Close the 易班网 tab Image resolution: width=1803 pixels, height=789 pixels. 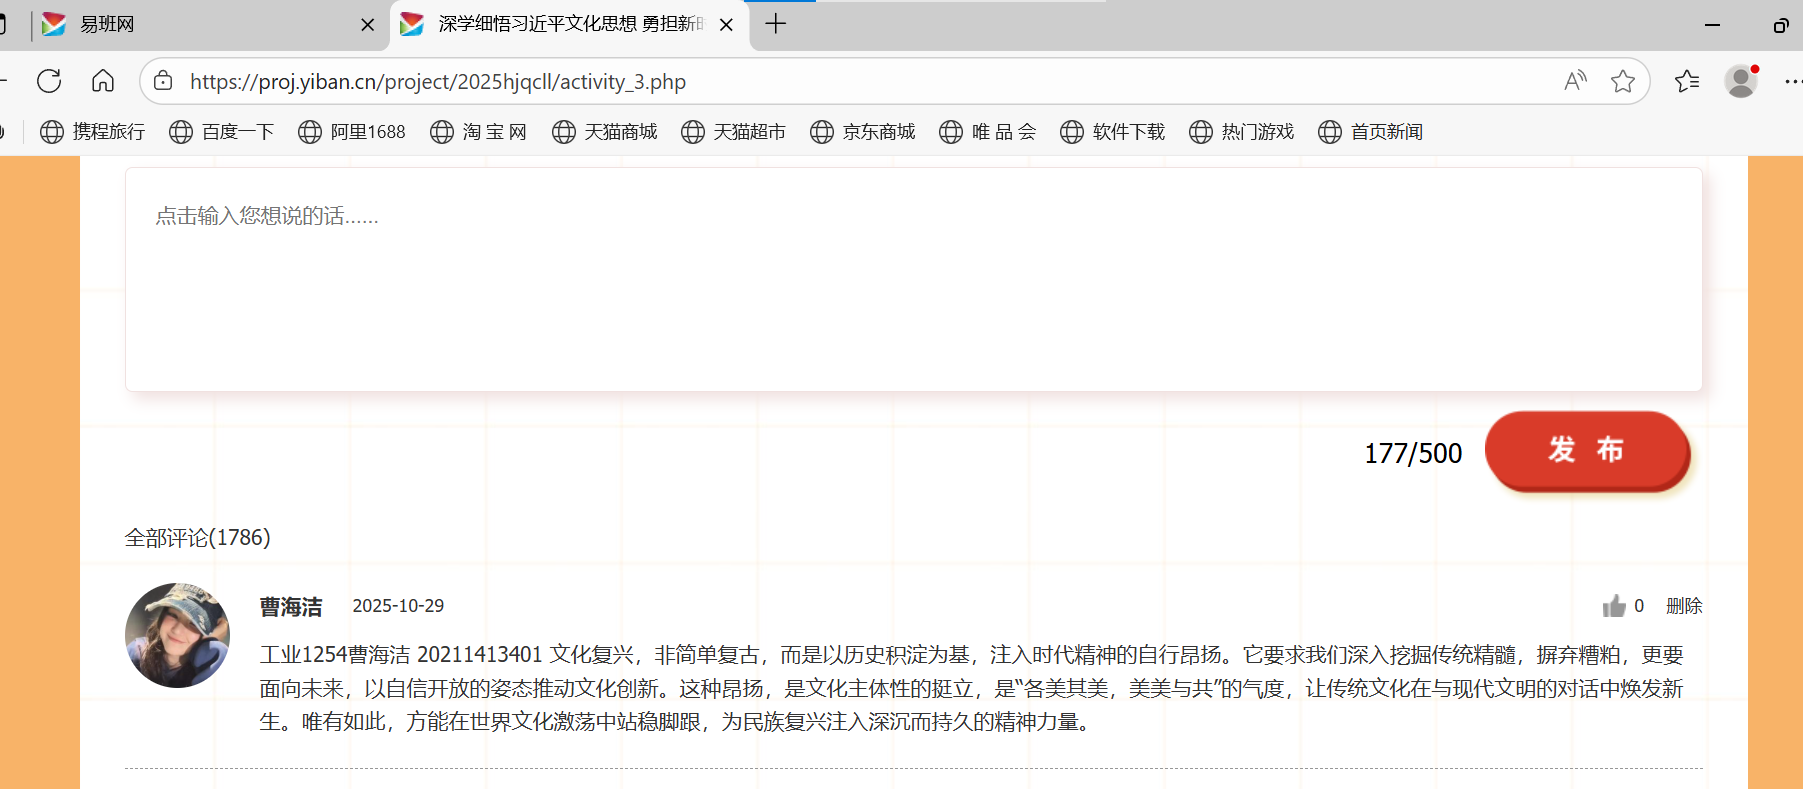[x=367, y=25]
